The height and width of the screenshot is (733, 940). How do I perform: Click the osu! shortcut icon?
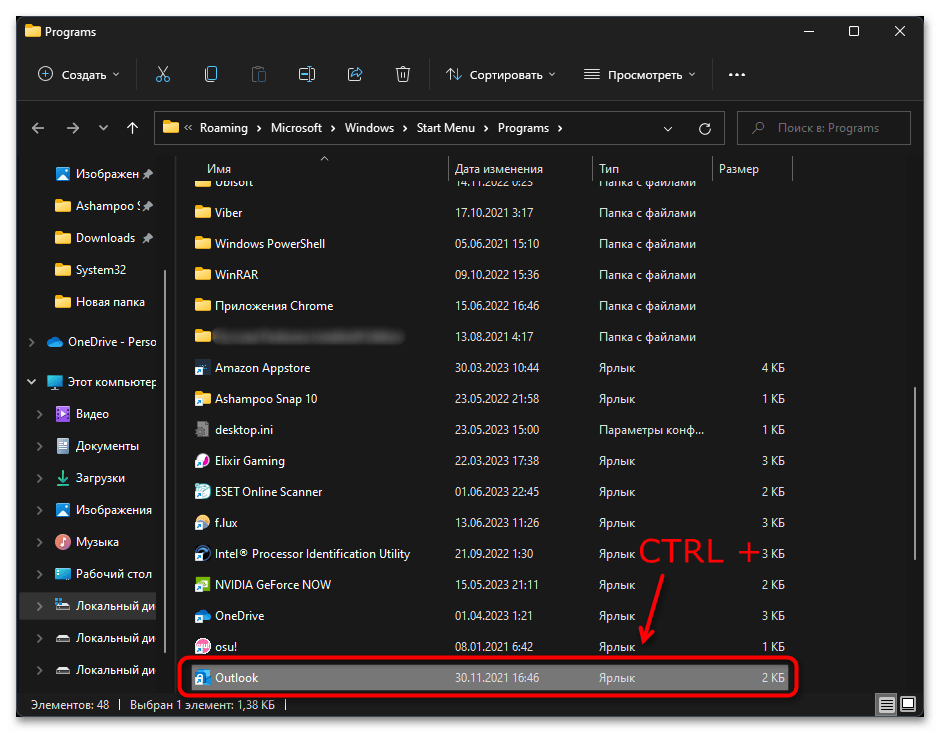click(203, 647)
